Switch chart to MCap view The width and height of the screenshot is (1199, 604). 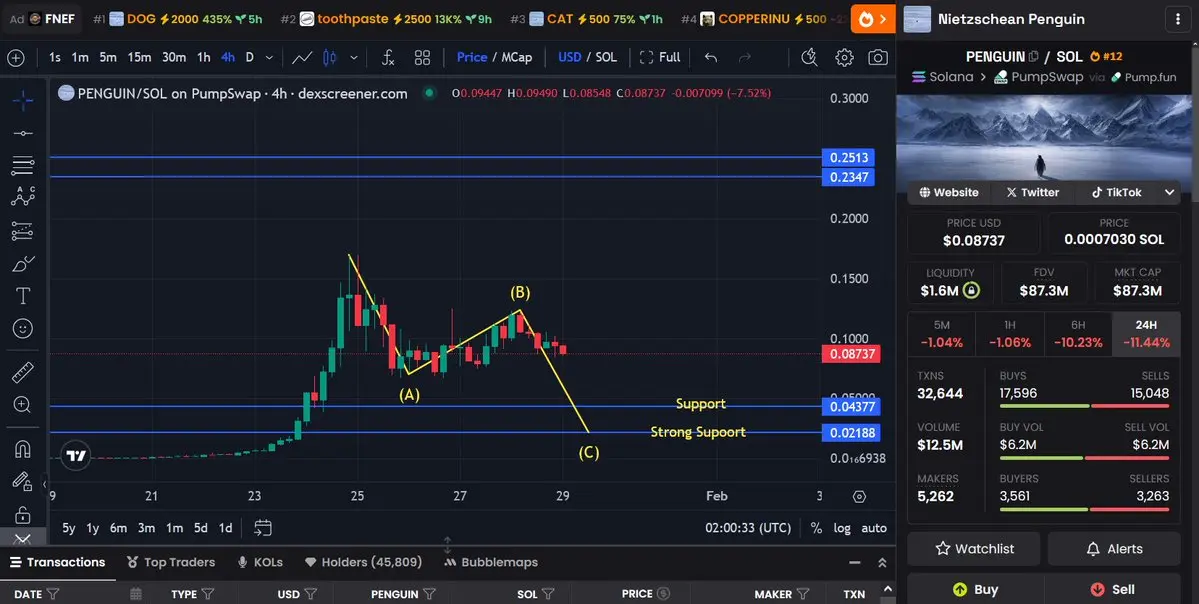pyautogui.click(x=517, y=57)
